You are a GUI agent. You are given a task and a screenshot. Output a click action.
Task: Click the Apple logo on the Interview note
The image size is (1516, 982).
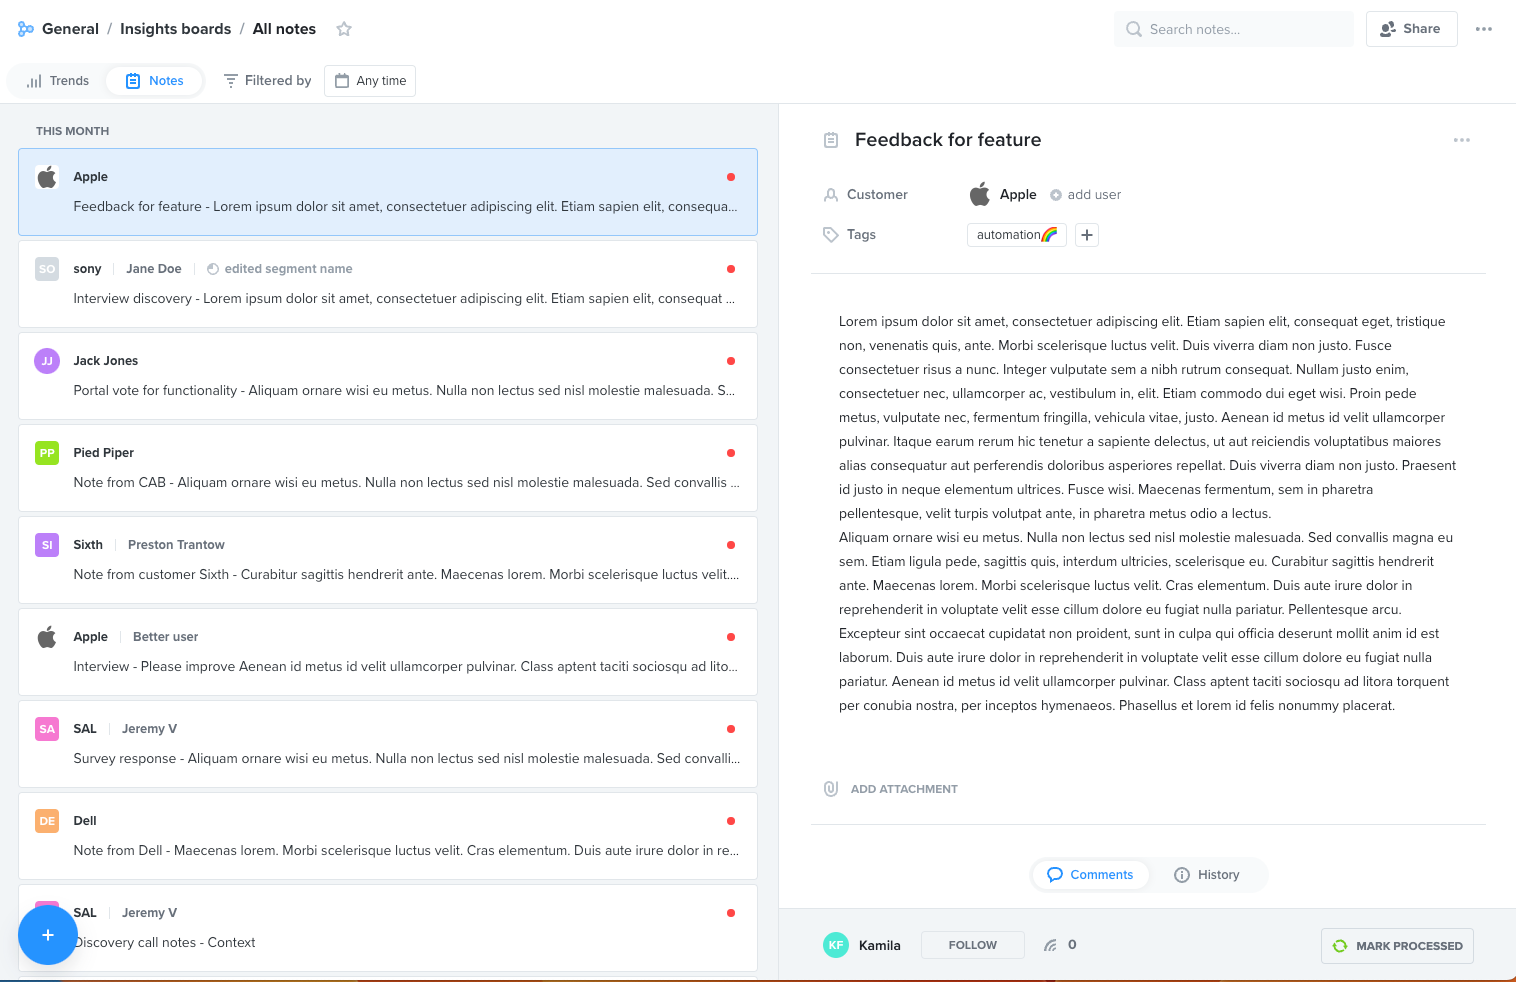(x=47, y=637)
